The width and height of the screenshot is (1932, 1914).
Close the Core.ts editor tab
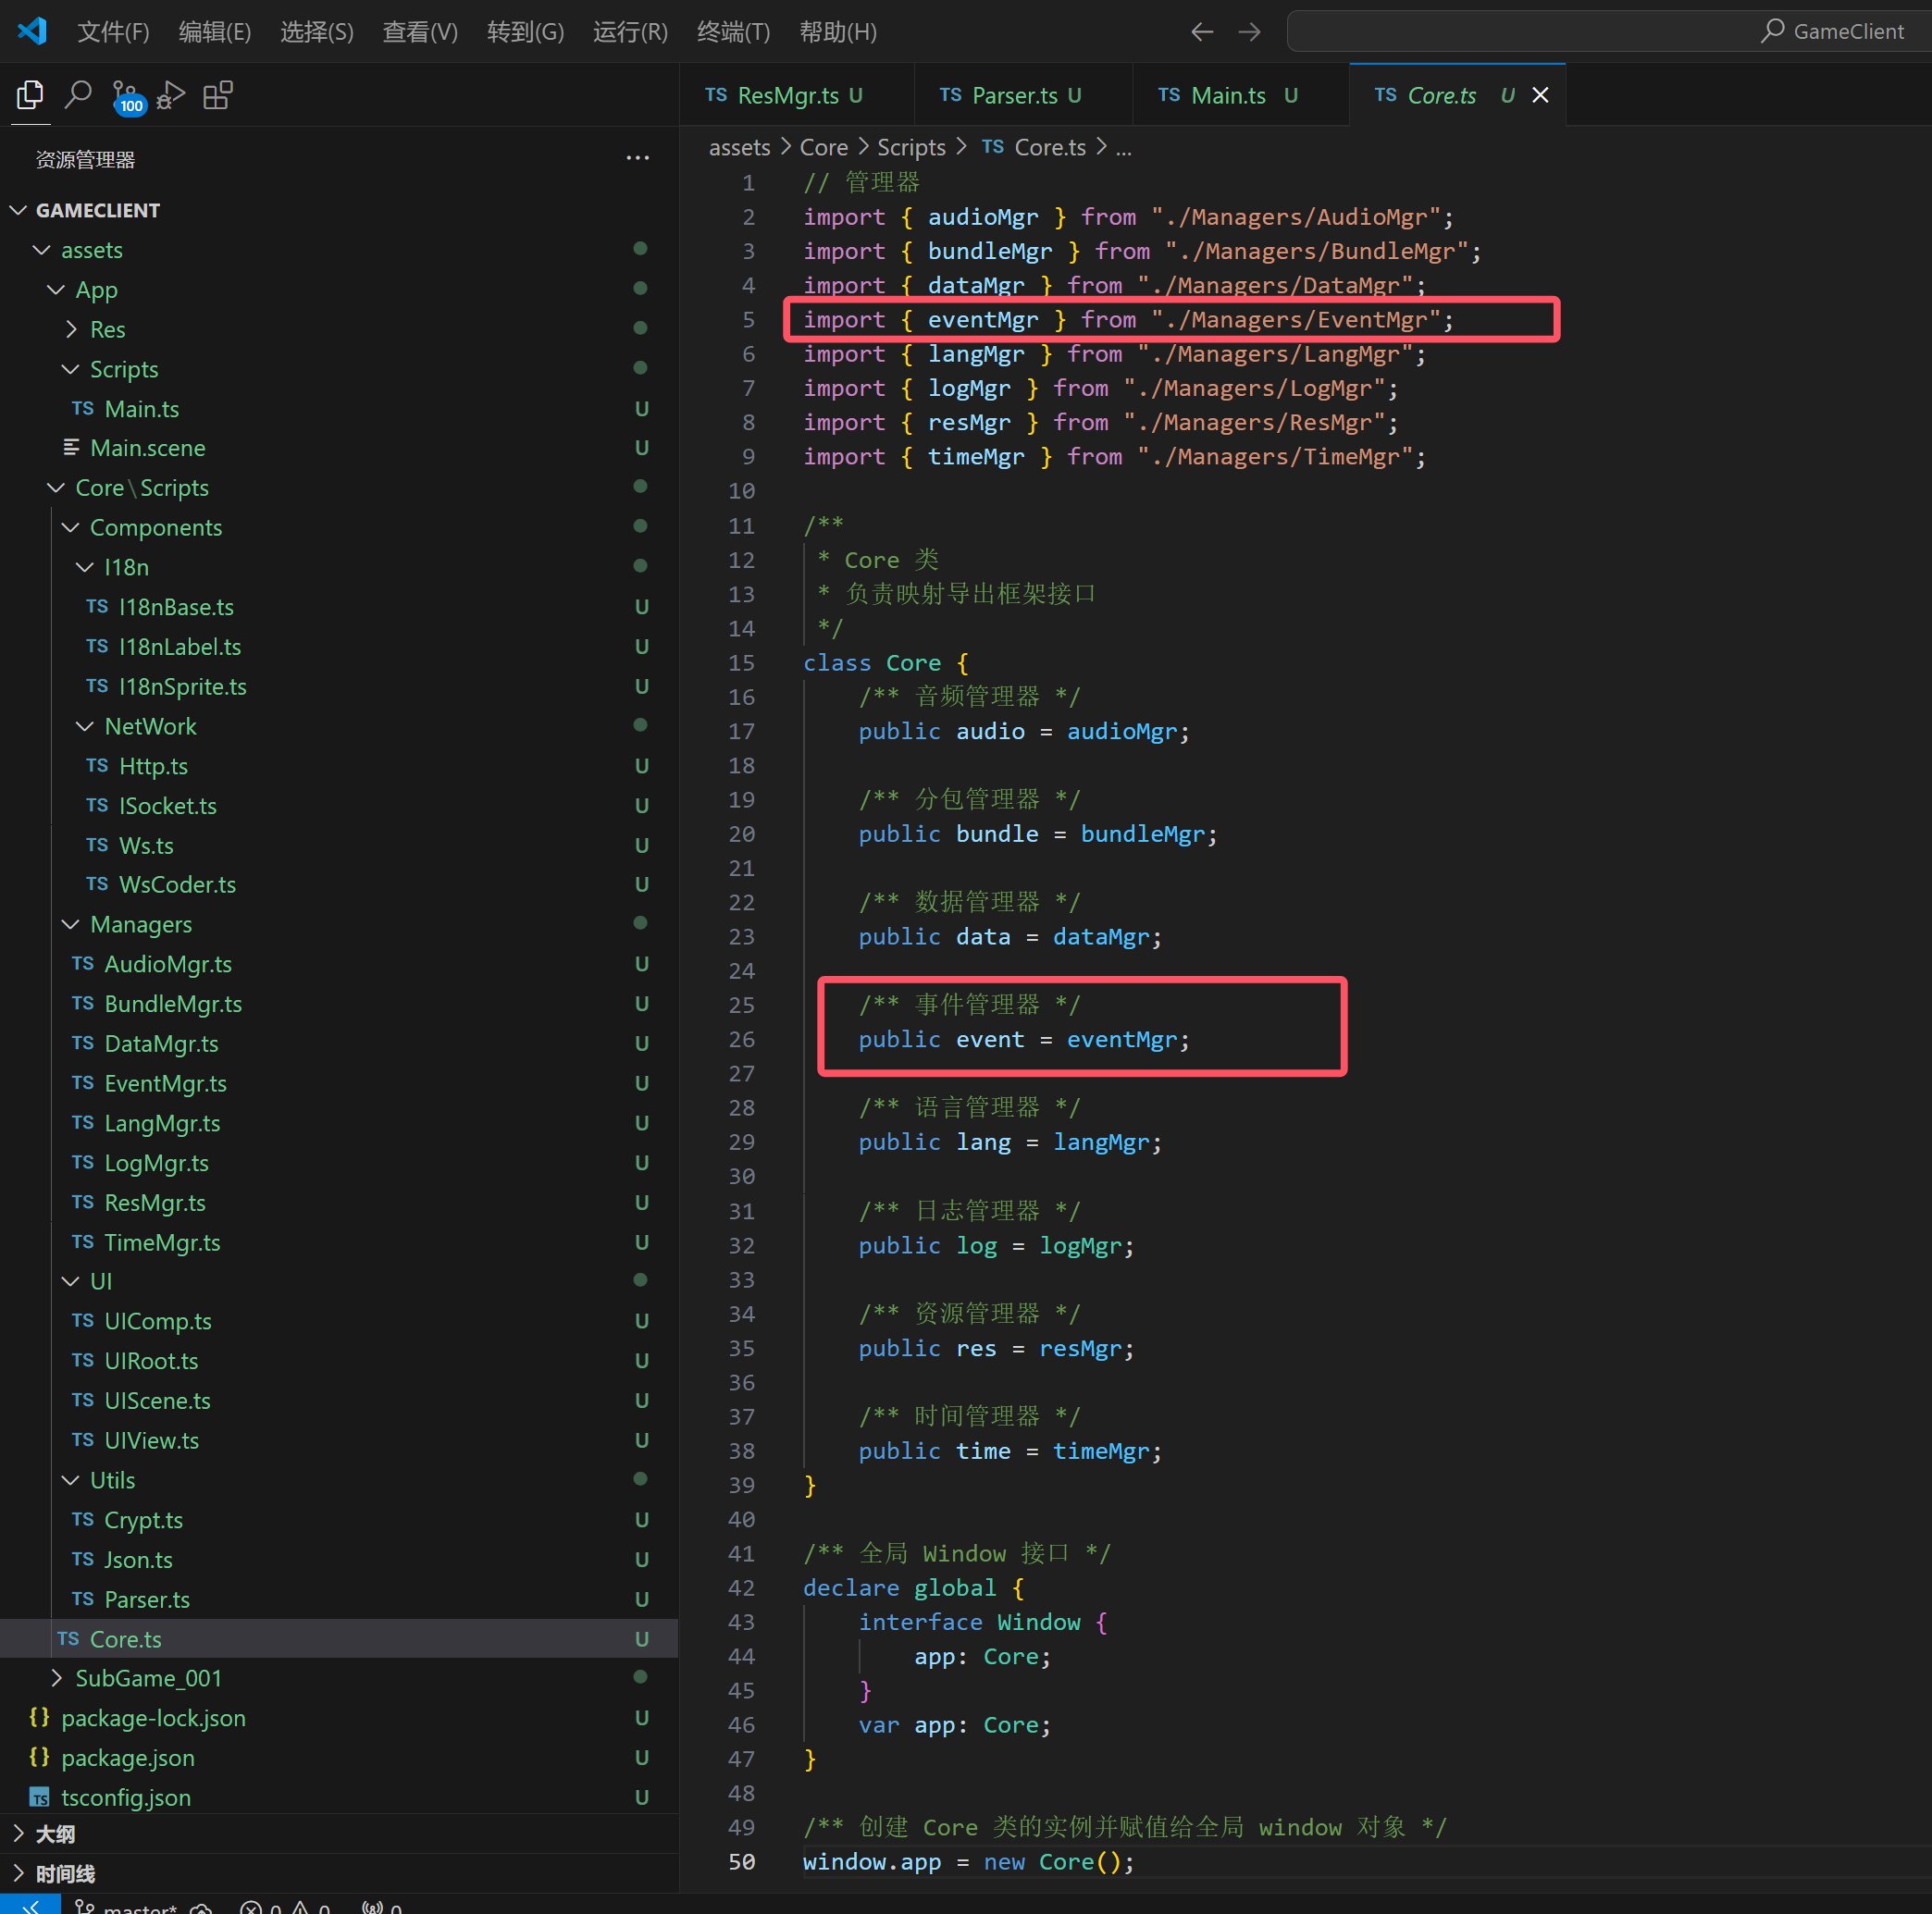[1540, 95]
